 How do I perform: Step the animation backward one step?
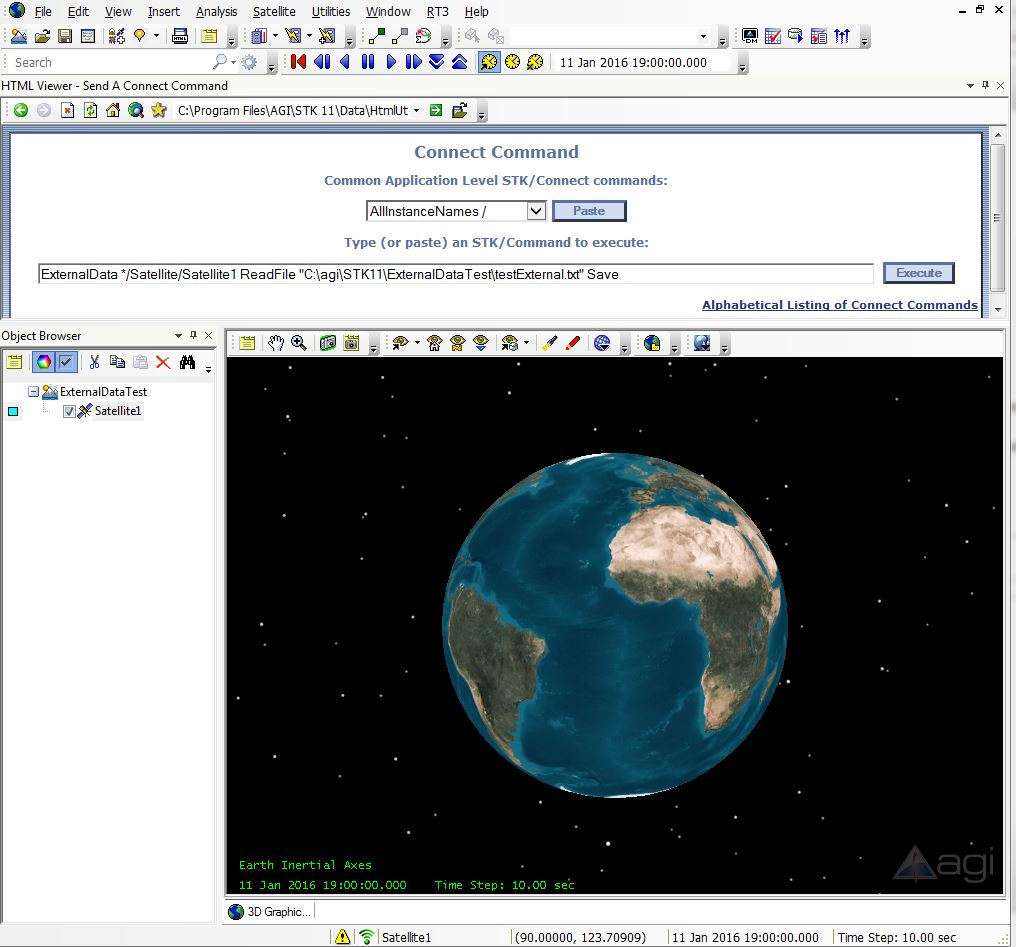coord(322,62)
